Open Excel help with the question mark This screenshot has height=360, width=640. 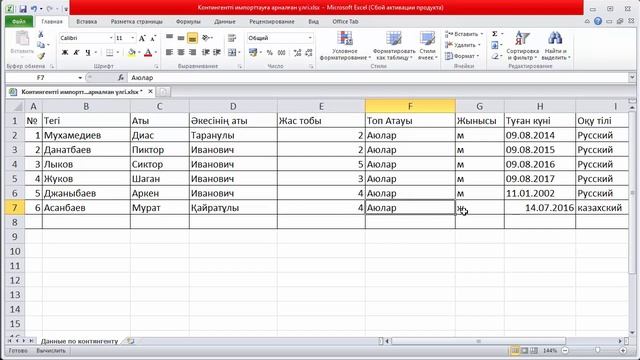[x=598, y=21]
